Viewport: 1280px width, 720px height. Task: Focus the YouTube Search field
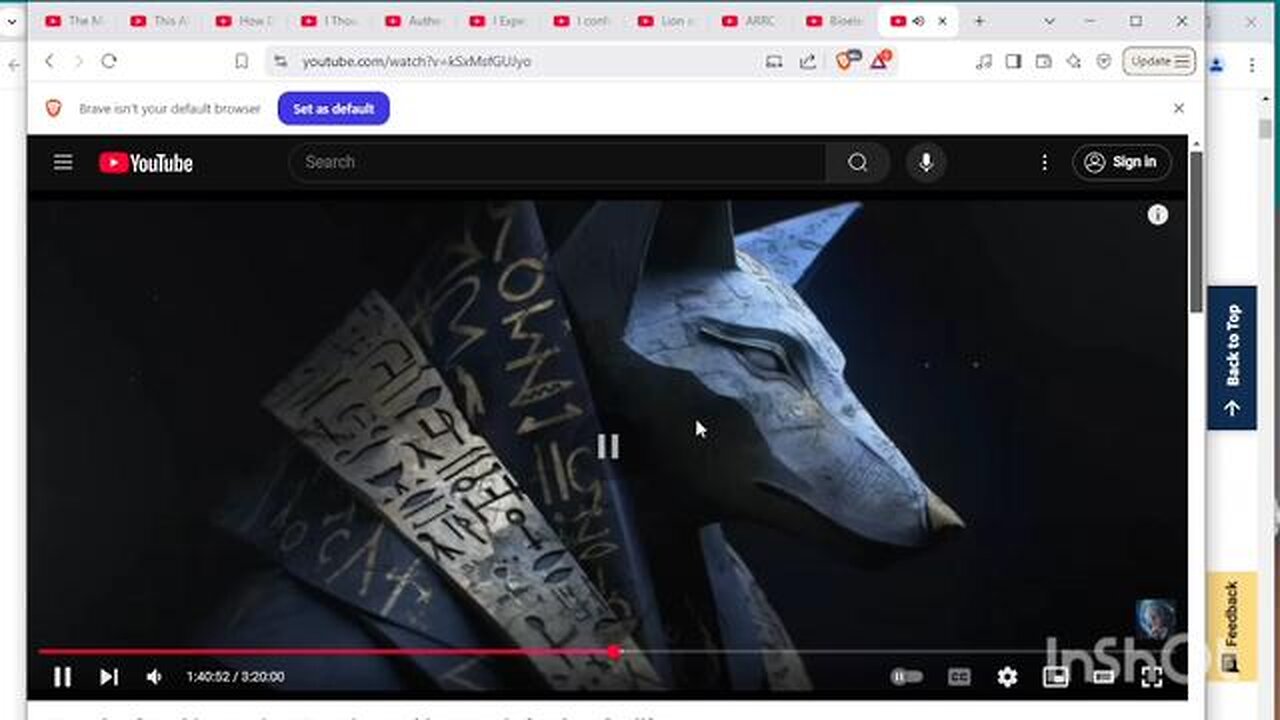tap(558, 162)
